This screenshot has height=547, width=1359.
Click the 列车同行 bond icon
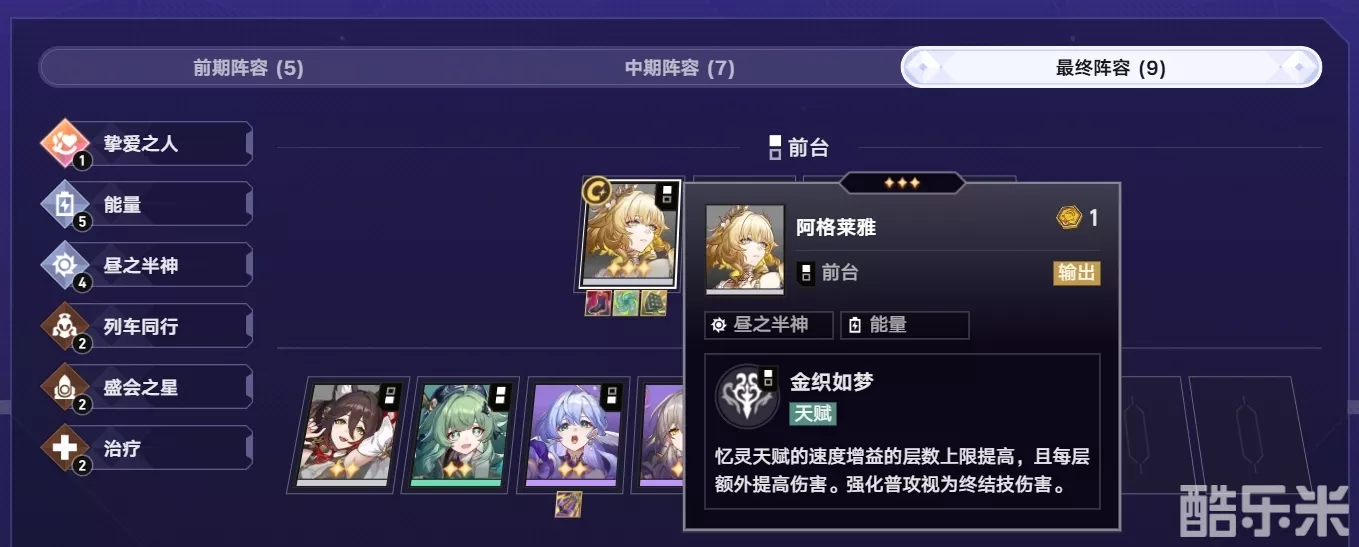[65, 327]
